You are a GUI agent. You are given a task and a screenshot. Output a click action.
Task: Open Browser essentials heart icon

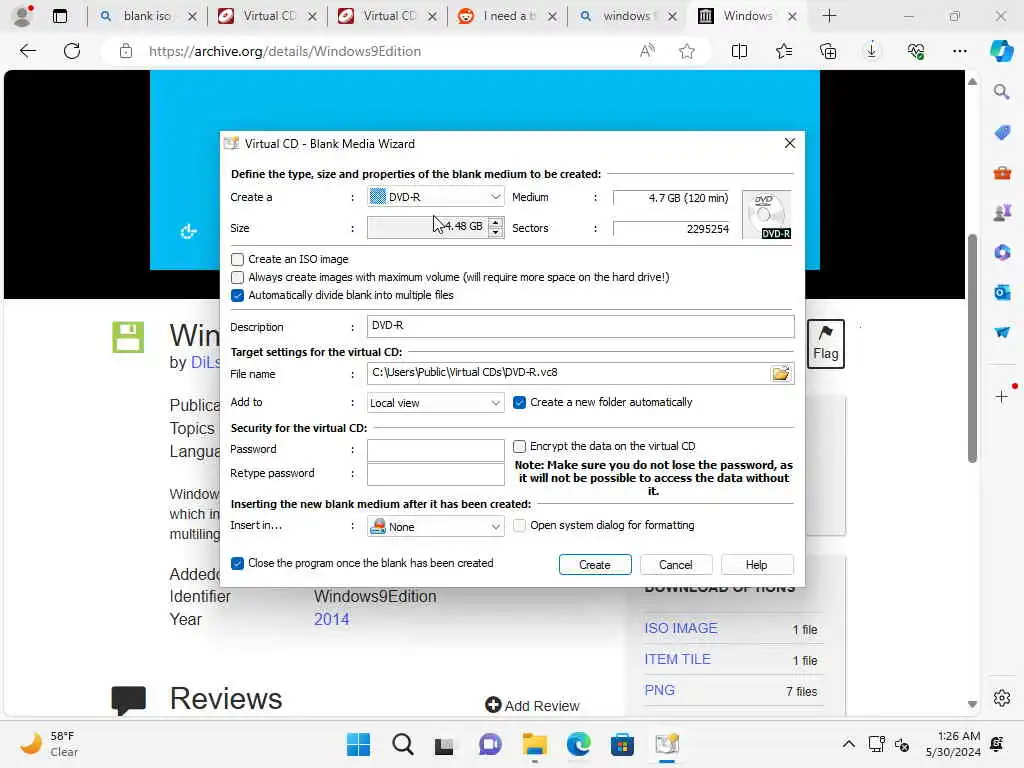point(916,51)
